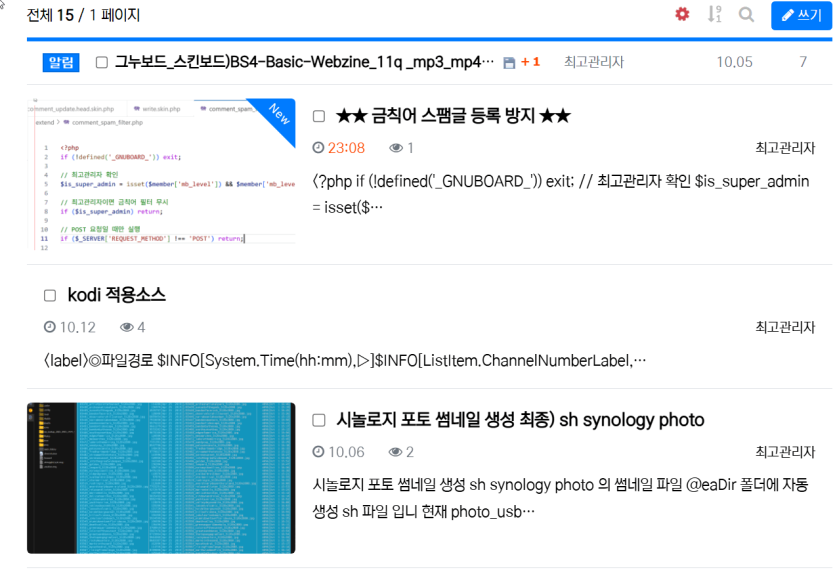The height and width of the screenshot is (574, 835).
Task: Click the clock icon next to 10.06
Action: [318, 452]
